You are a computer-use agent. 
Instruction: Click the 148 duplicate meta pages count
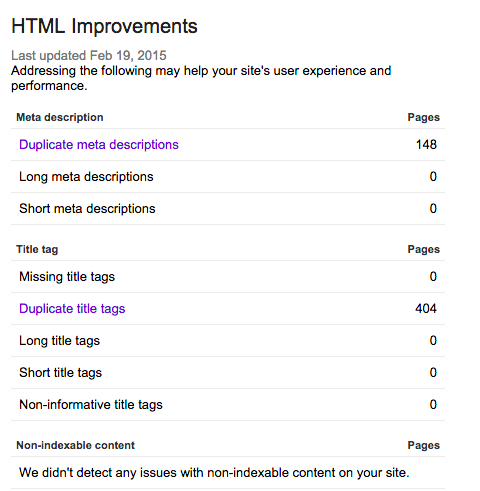[x=426, y=145]
